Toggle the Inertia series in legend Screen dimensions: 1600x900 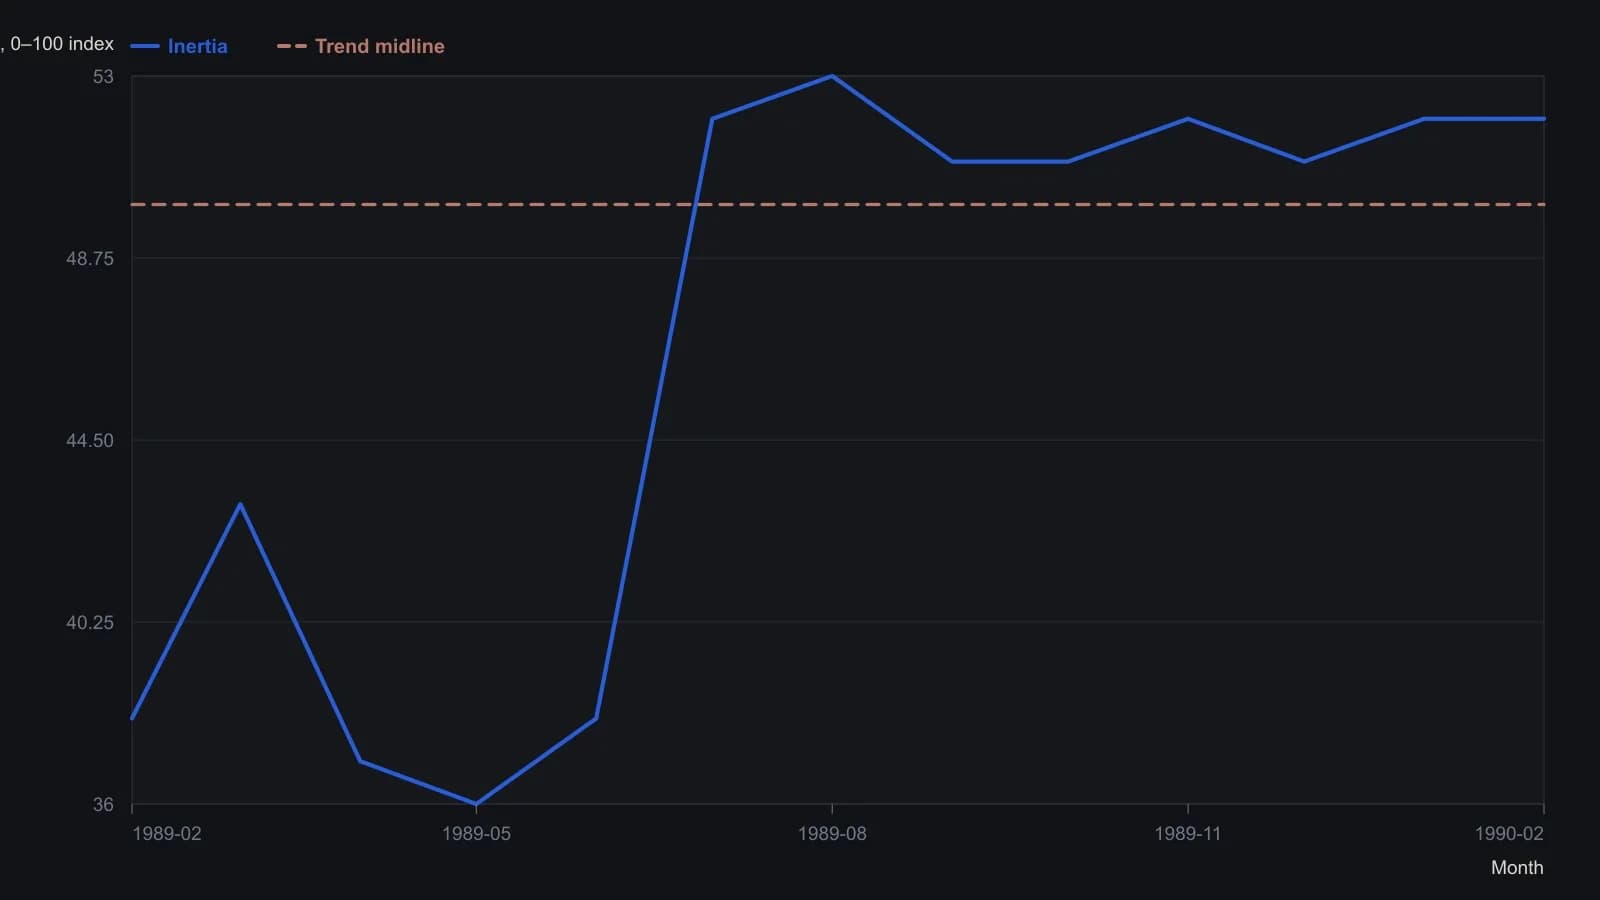(x=179, y=46)
